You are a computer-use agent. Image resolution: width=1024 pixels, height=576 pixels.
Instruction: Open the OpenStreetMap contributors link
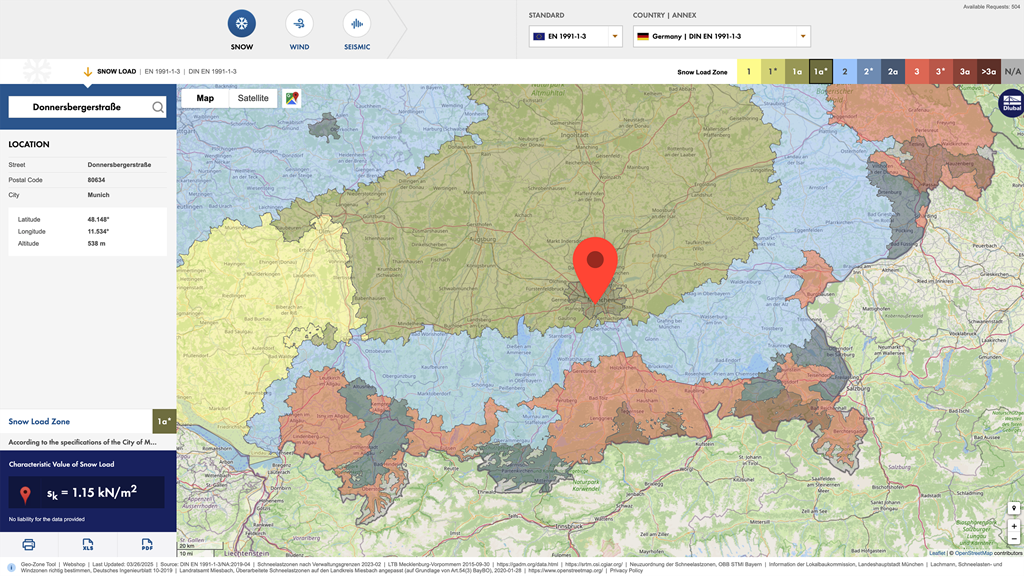tap(973, 552)
